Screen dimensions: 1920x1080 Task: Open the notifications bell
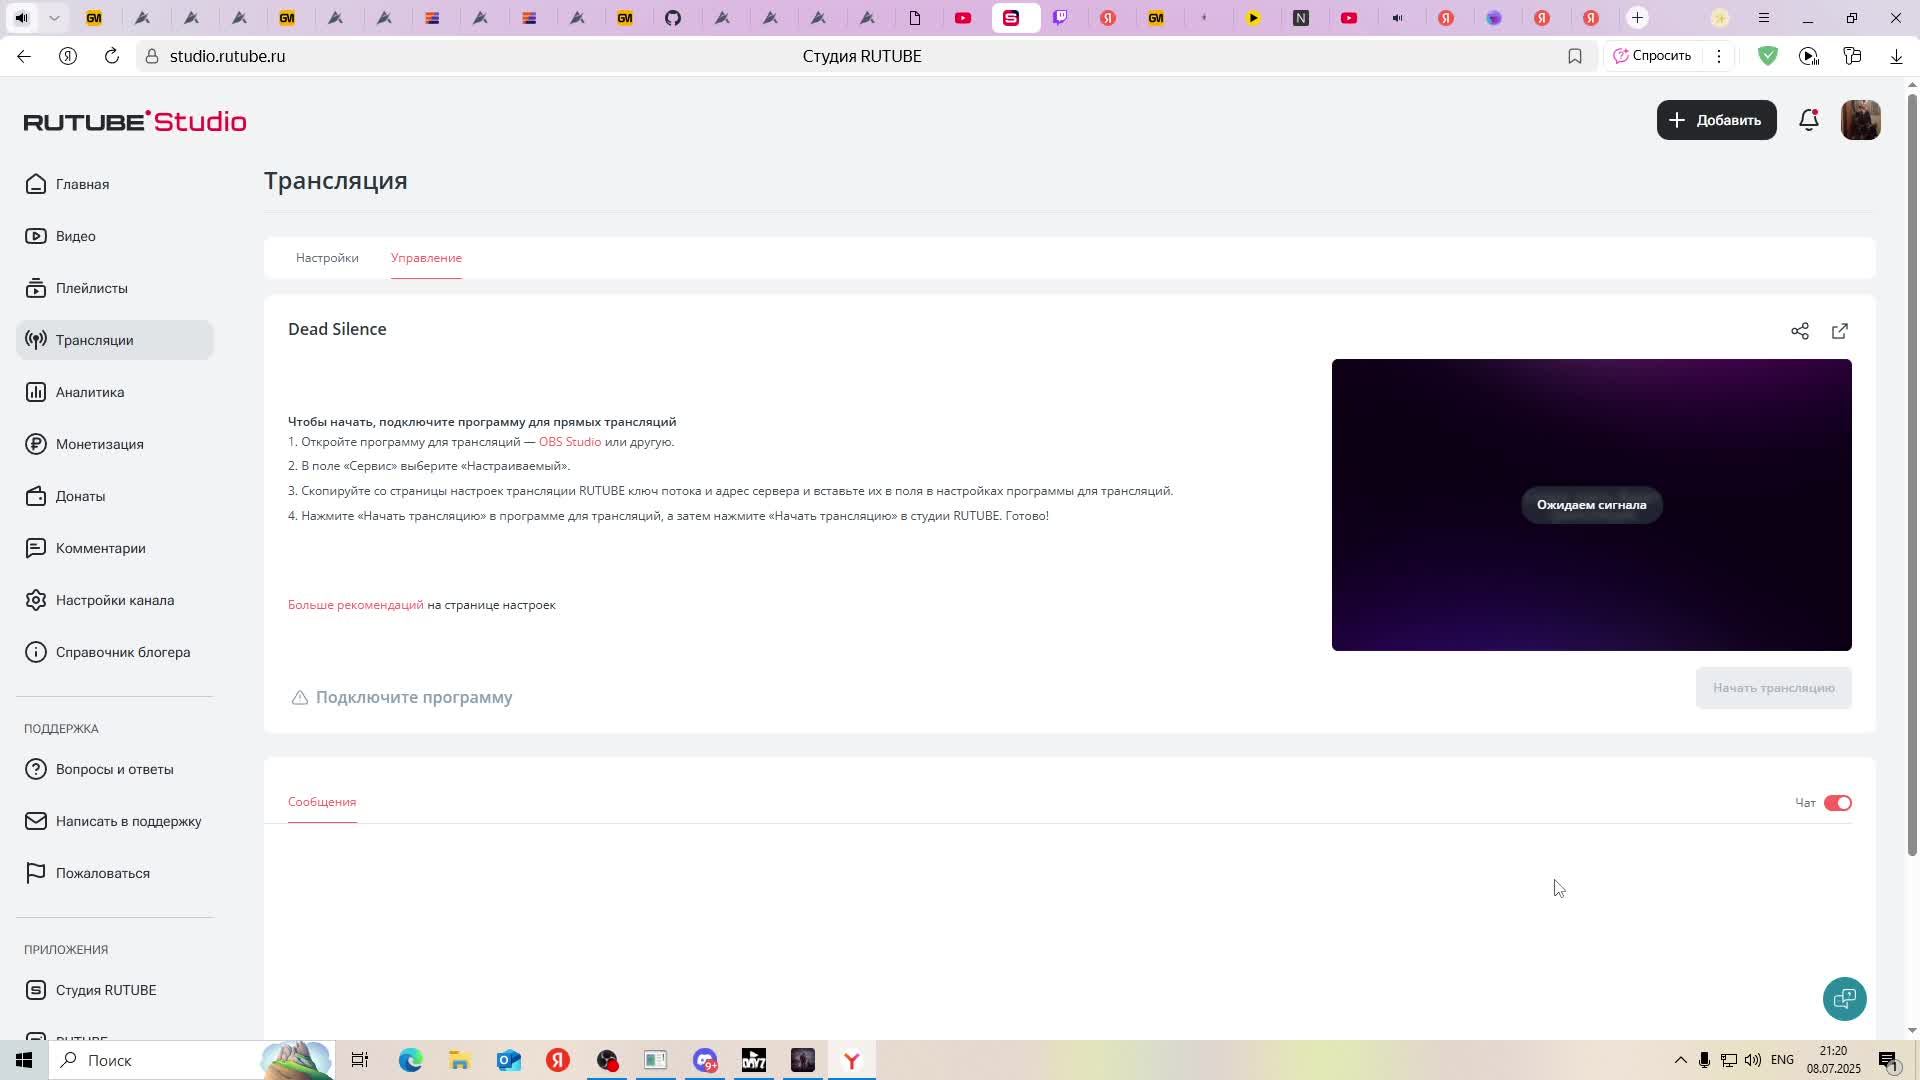pyautogui.click(x=1809, y=120)
